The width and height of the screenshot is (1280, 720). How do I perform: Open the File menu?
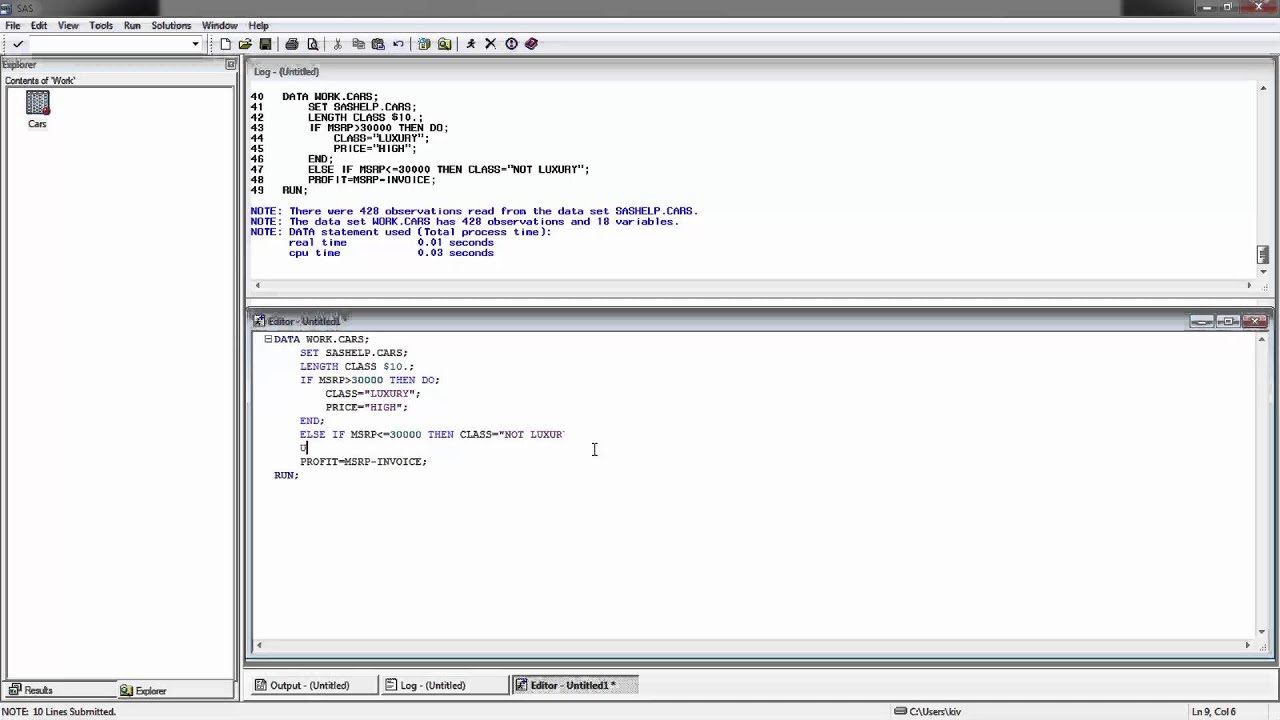tap(13, 25)
